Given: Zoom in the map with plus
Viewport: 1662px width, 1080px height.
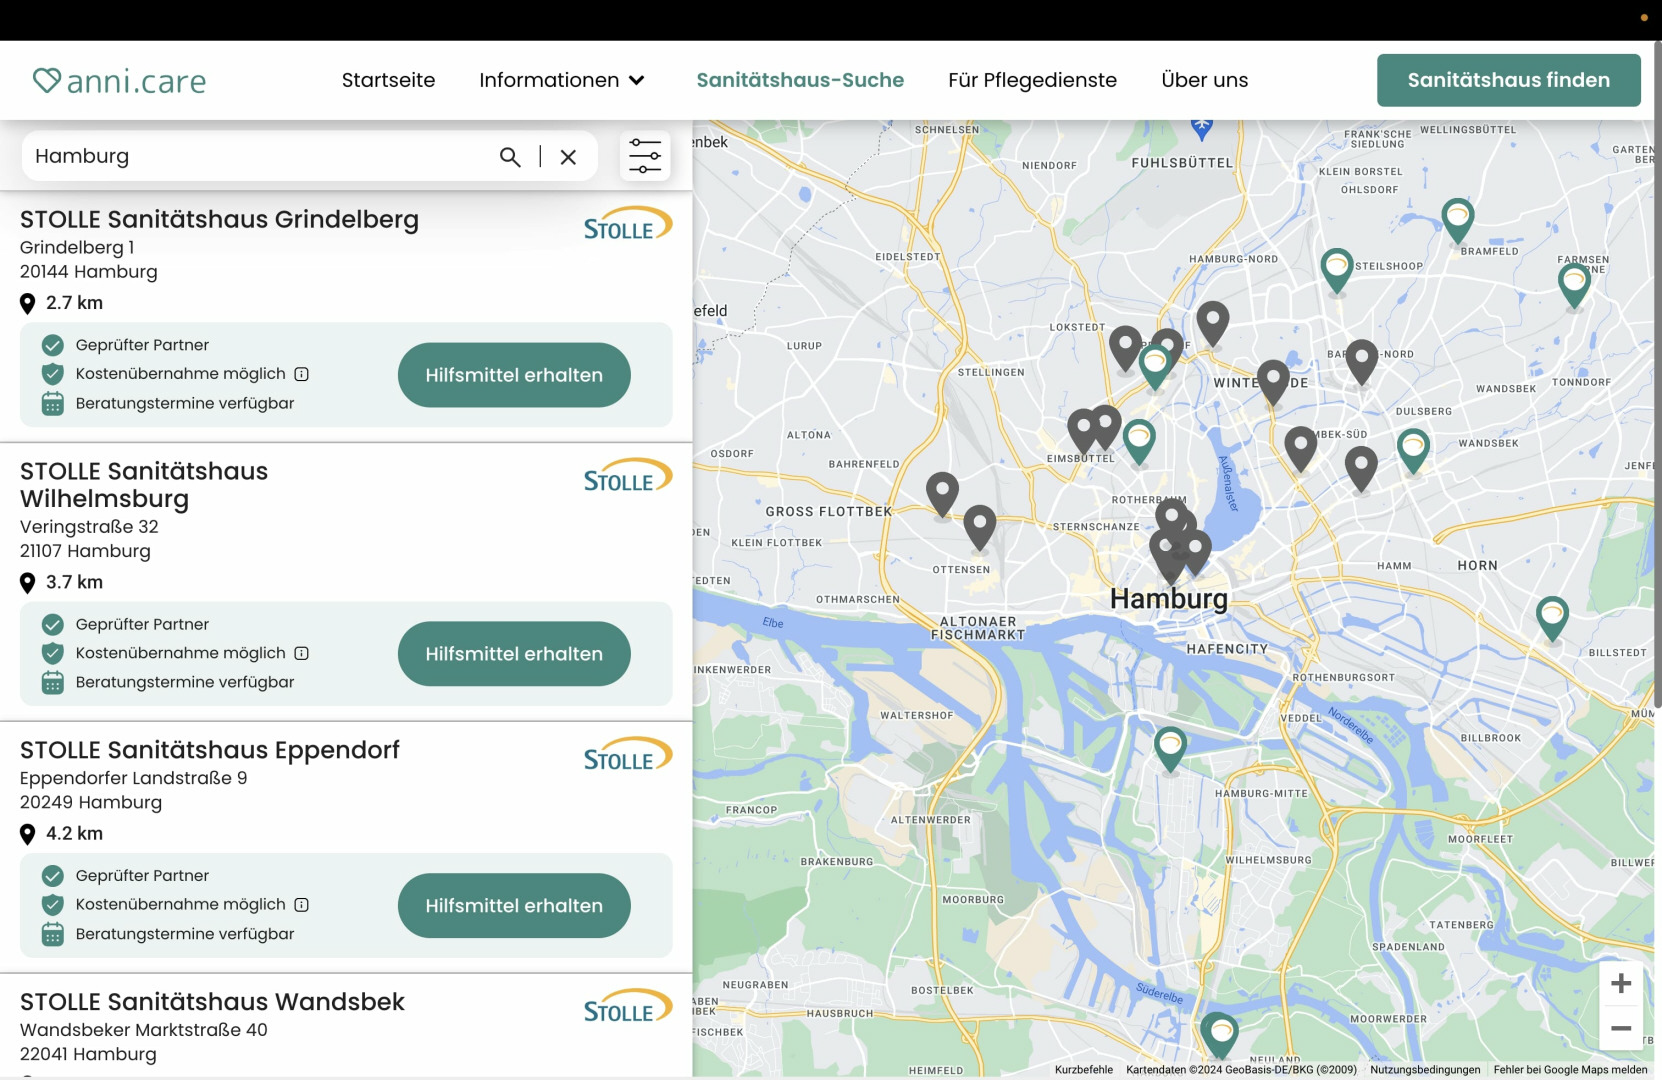Looking at the screenshot, I should tap(1621, 983).
